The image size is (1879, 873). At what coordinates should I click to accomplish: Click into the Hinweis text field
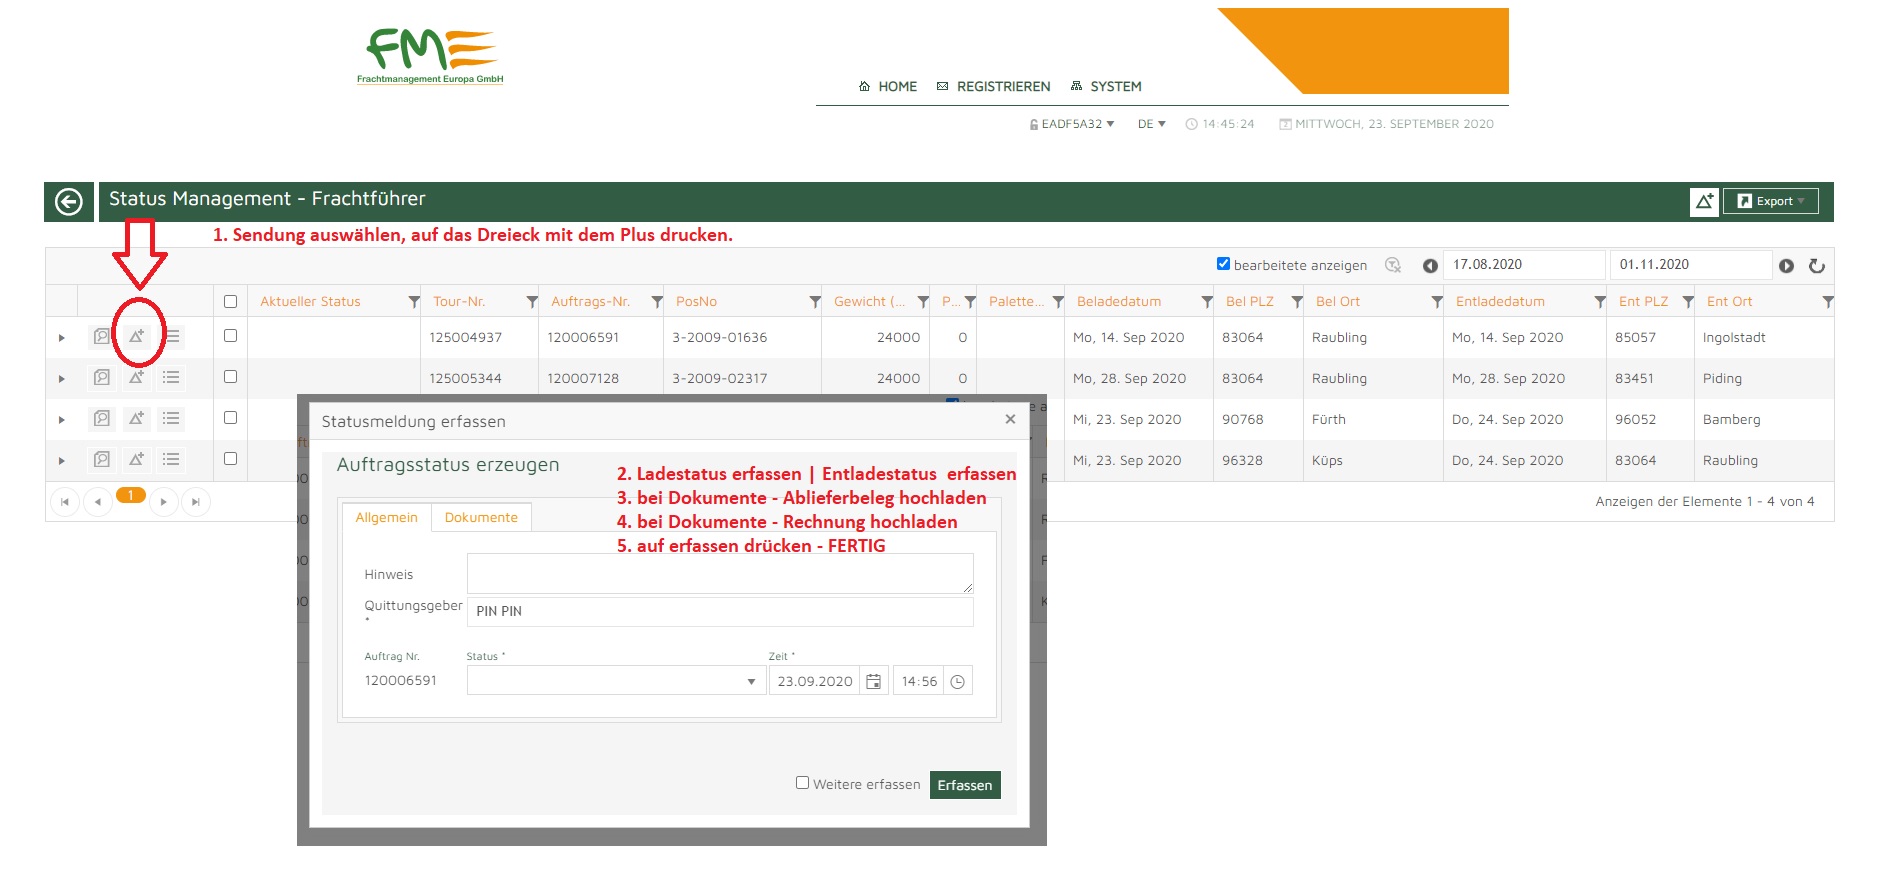coord(719,574)
